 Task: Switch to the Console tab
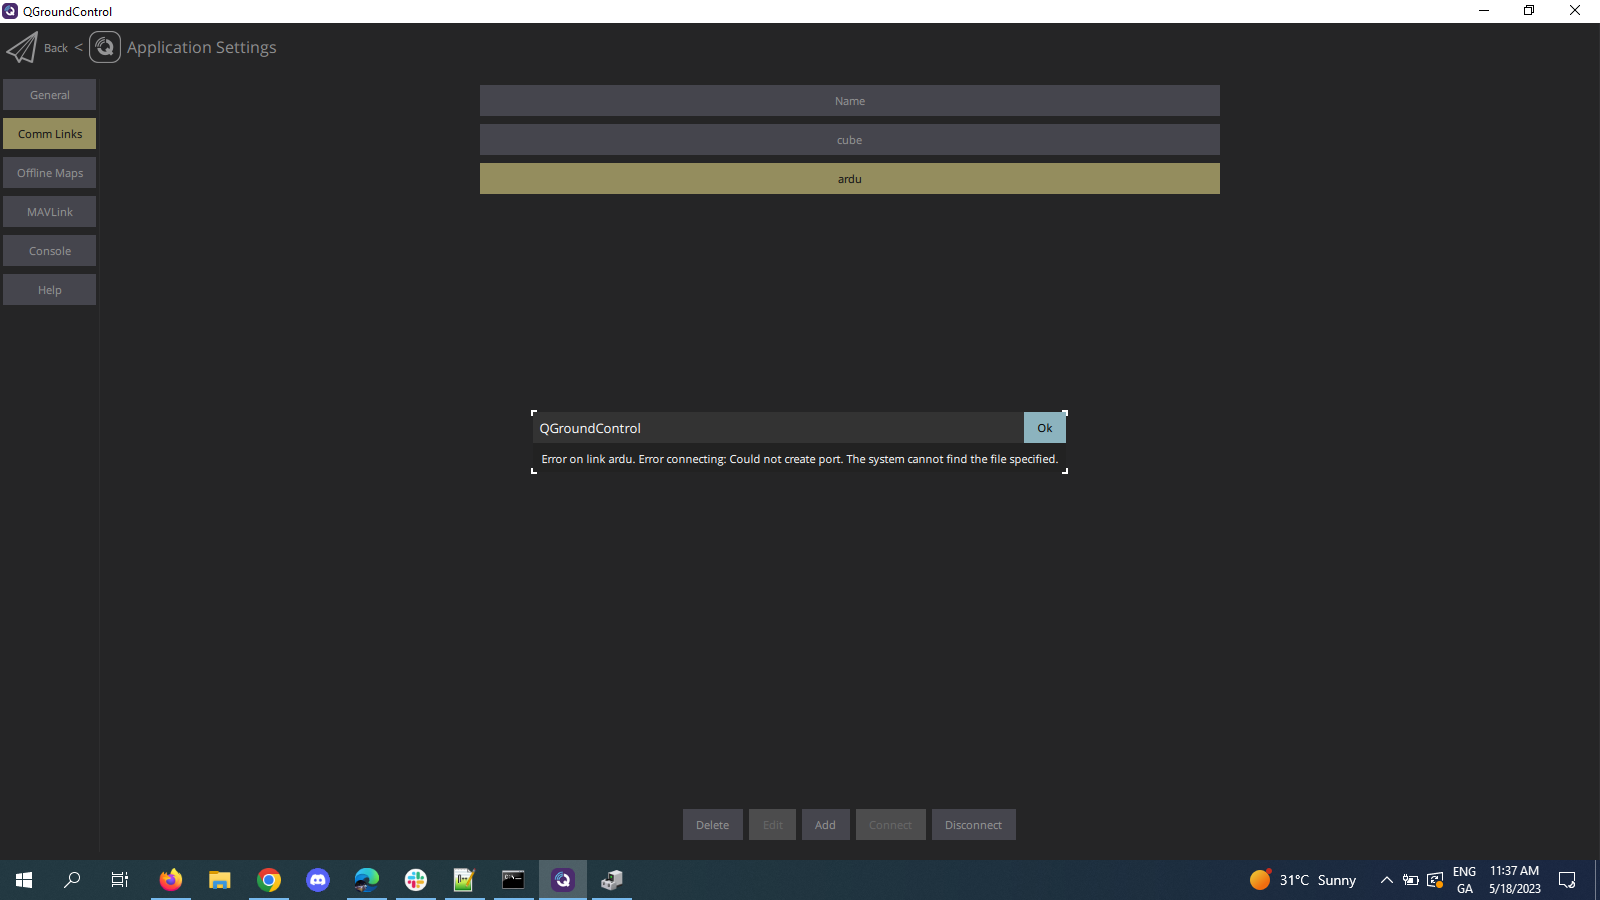click(49, 250)
